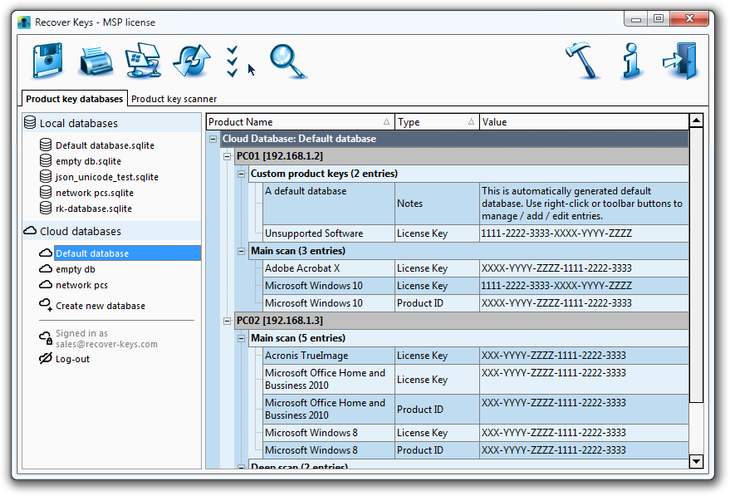Screen dimensions: 730x496
Task: Click scroll up arrow of key list
Action: (x=696, y=121)
